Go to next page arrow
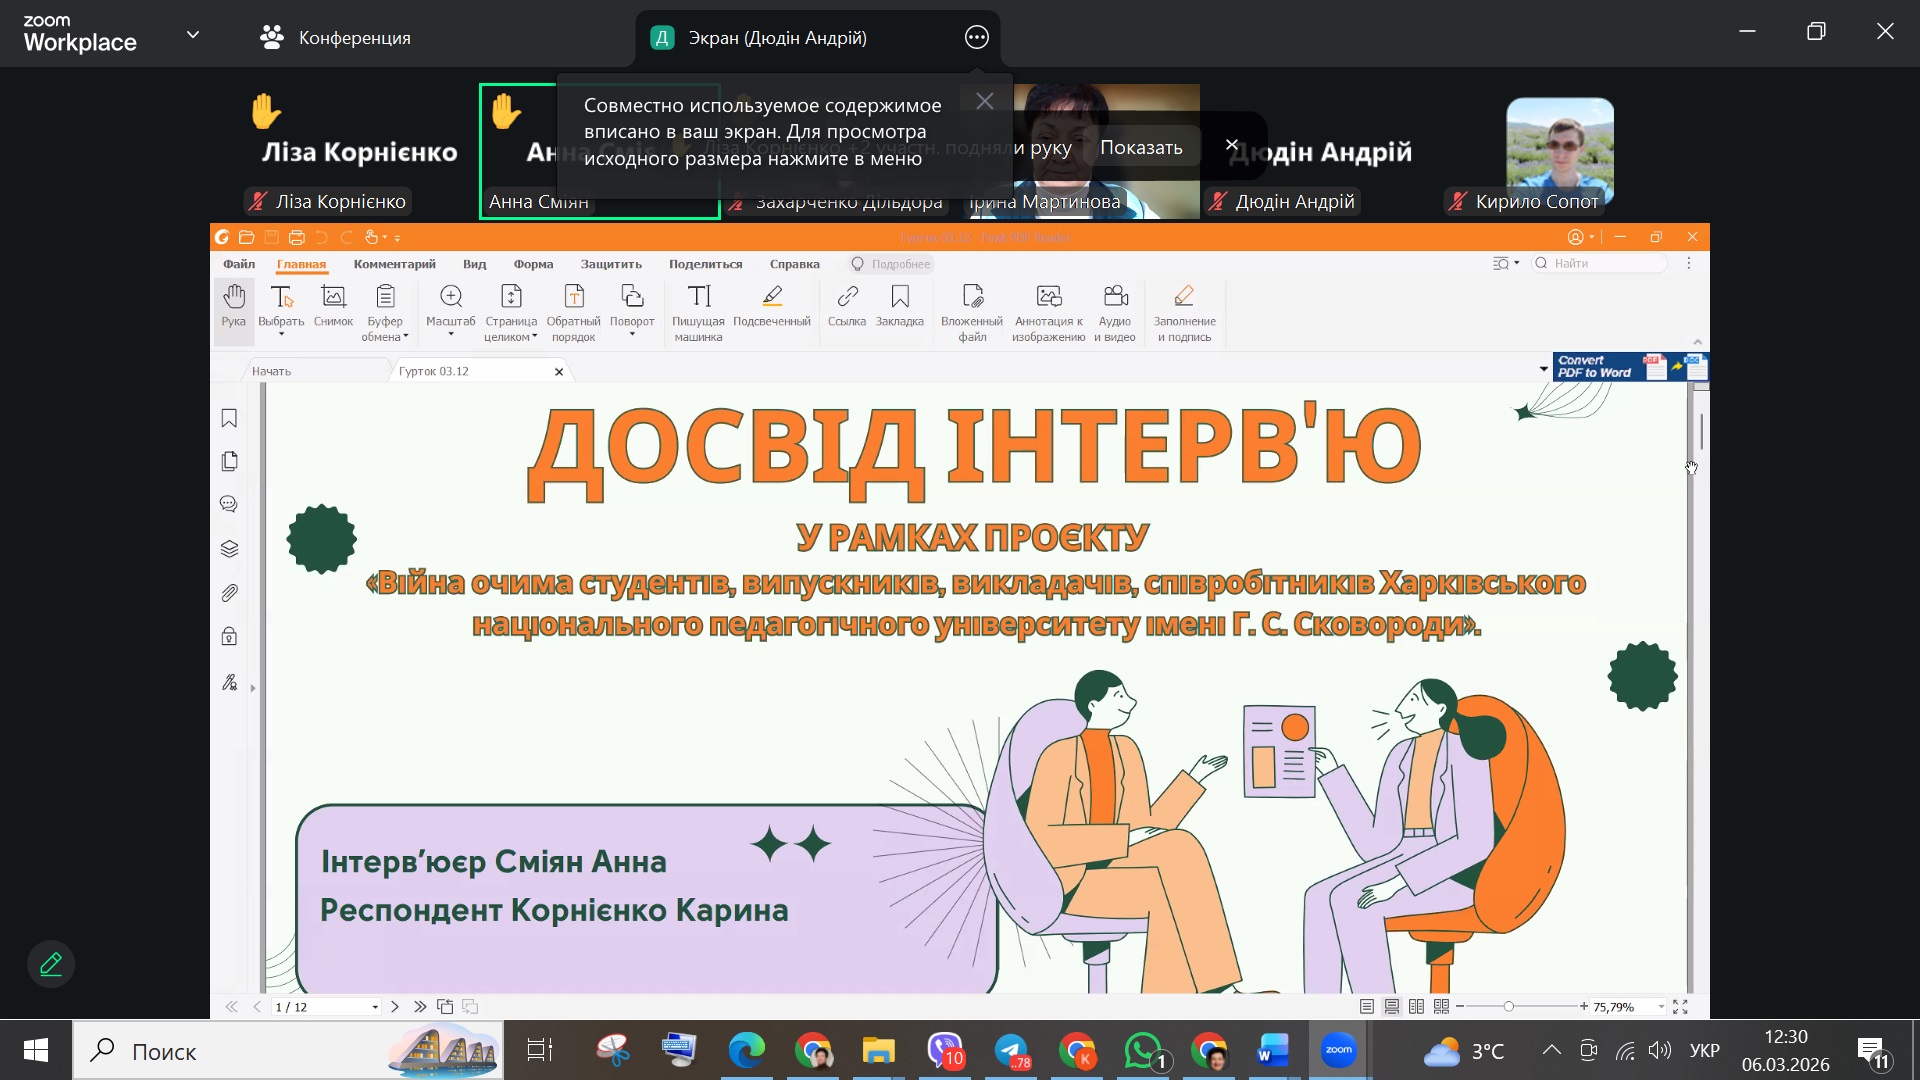 pyautogui.click(x=395, y=1007)
